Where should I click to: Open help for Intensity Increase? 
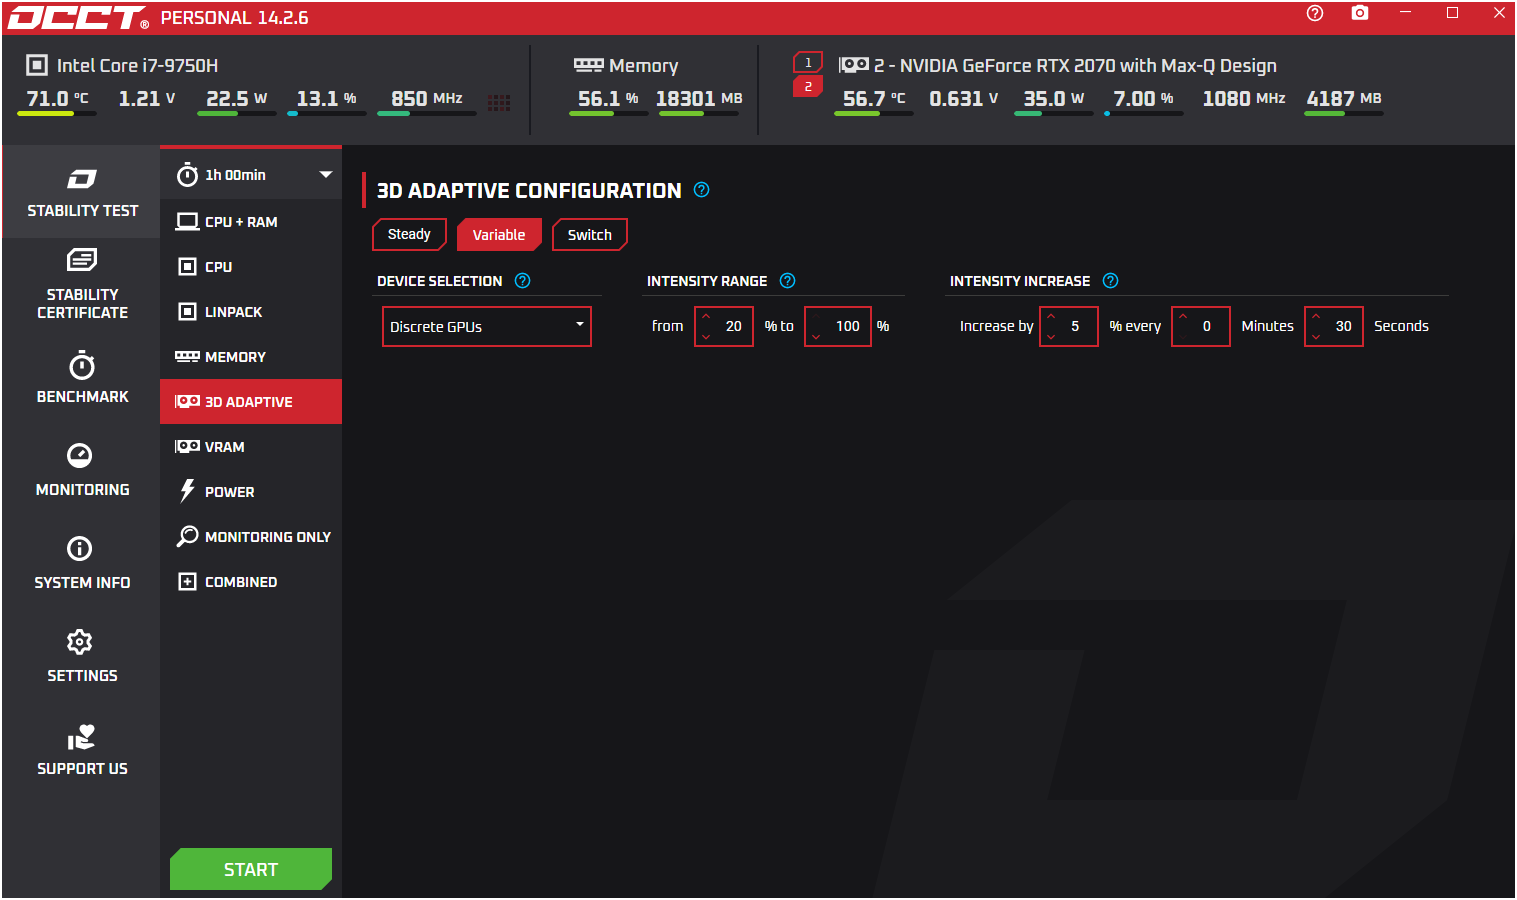tap(1111, 281)
